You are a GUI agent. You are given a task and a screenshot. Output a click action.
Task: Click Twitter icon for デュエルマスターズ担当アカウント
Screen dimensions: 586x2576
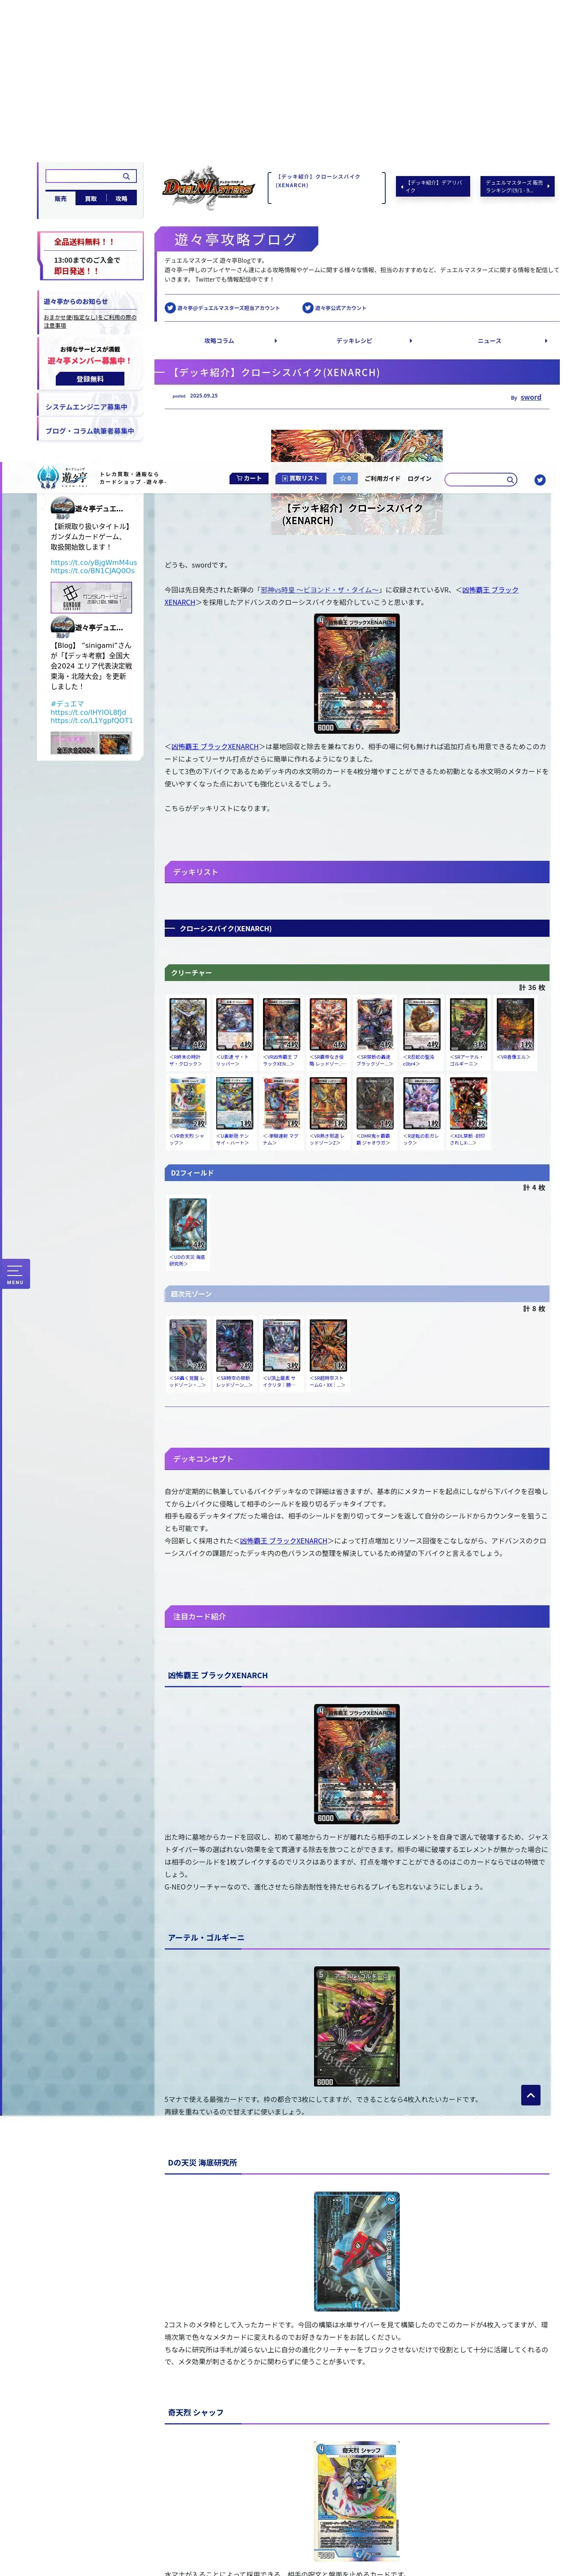click(x=170, y=308)
